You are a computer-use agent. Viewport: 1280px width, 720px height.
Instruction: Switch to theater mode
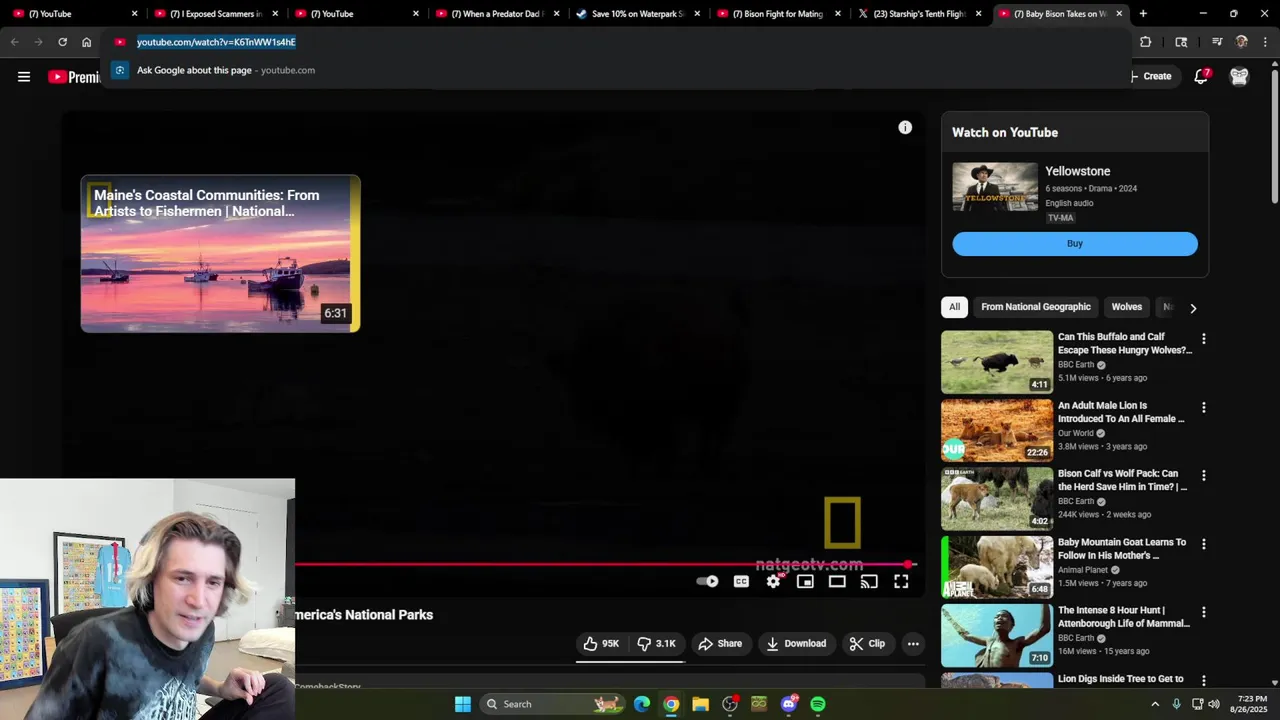tap(837, 581)
